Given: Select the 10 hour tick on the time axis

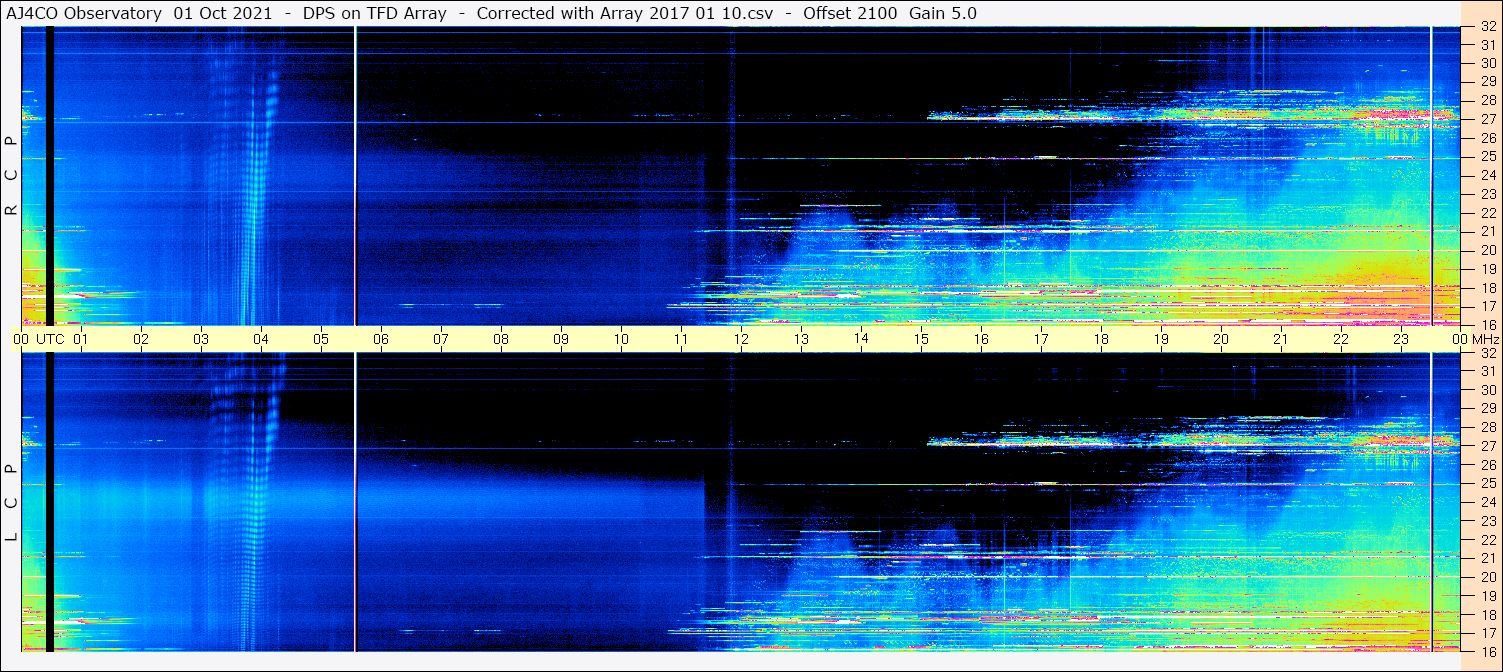Looking at the screenshot, I should (621, 339).
